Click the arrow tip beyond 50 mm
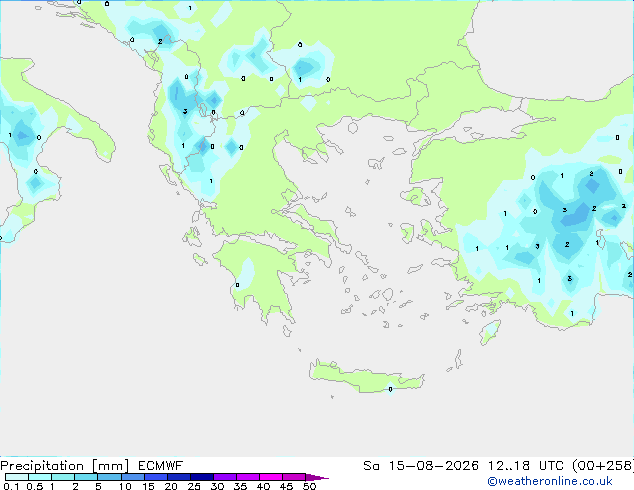This screenshot has height=490, width=634. (x=317, y=477)
